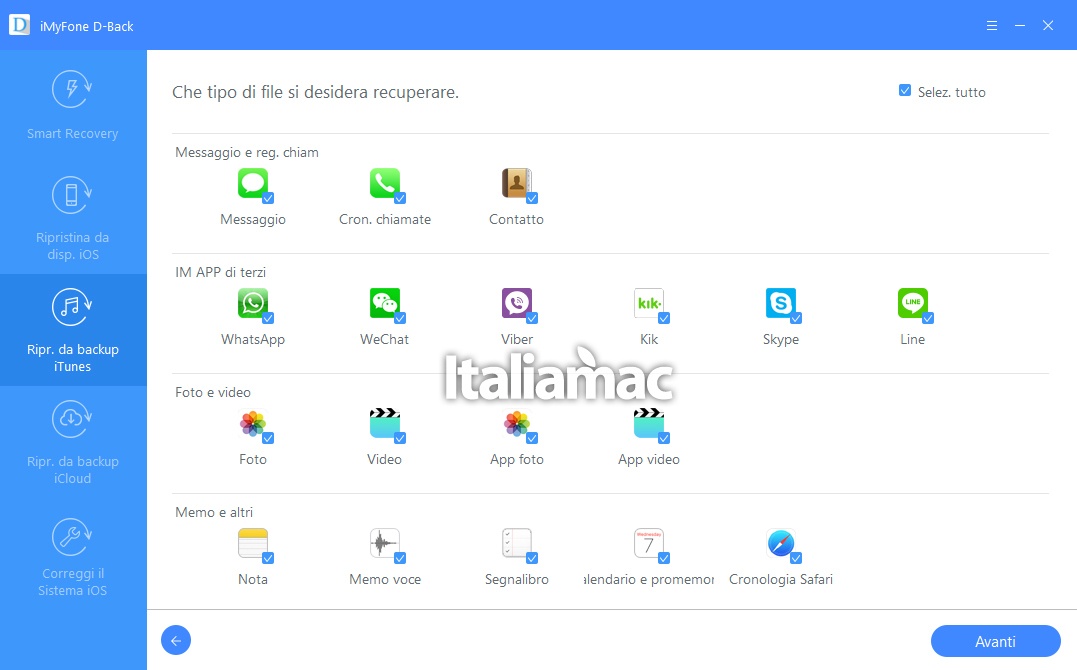The width and height of the screenshot is (1077, 670).
Task: Click the Contatto address book icon
Action: 517,183
